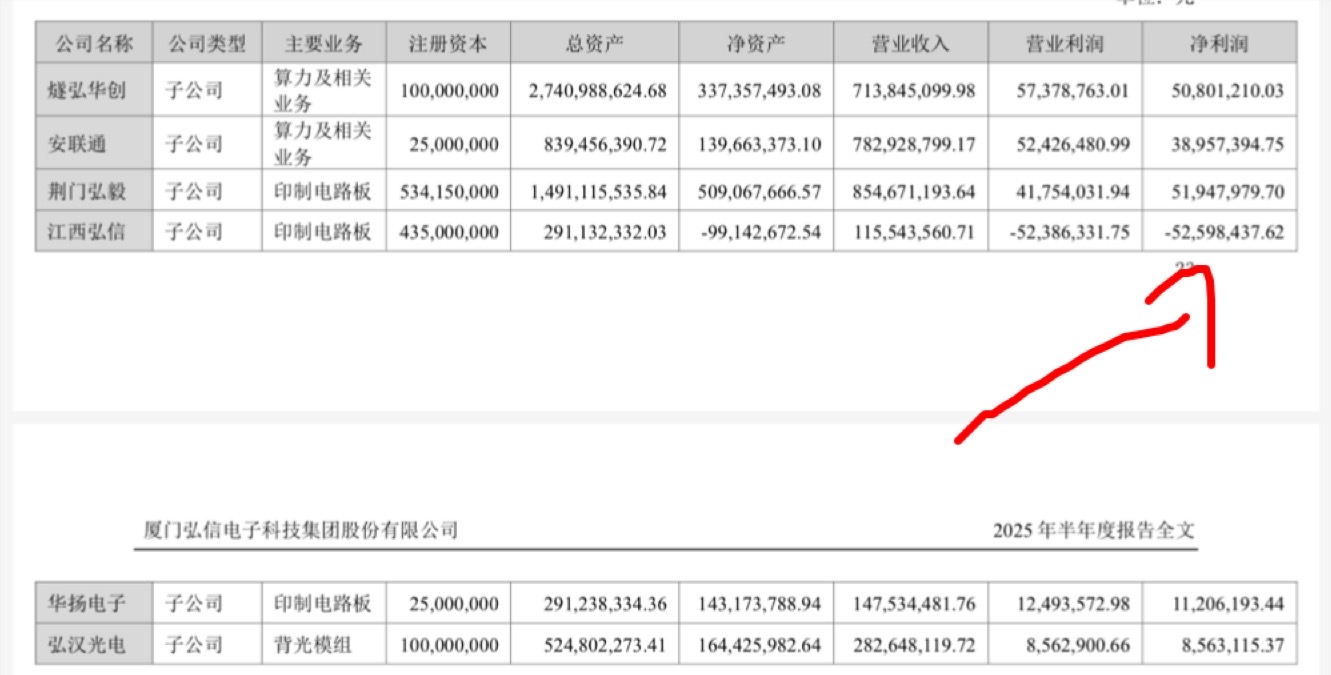
Task: Select registered capital 435,000,000
Action: (448, 232)
